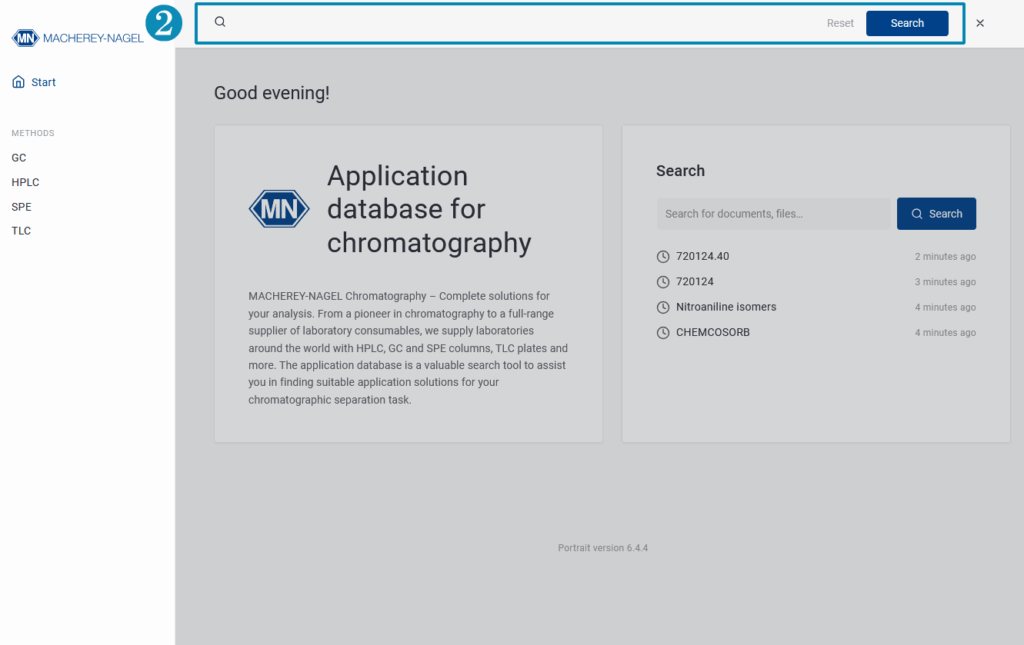Open the GC methods section
The image size is (1024, 645).
pos(19,158)
